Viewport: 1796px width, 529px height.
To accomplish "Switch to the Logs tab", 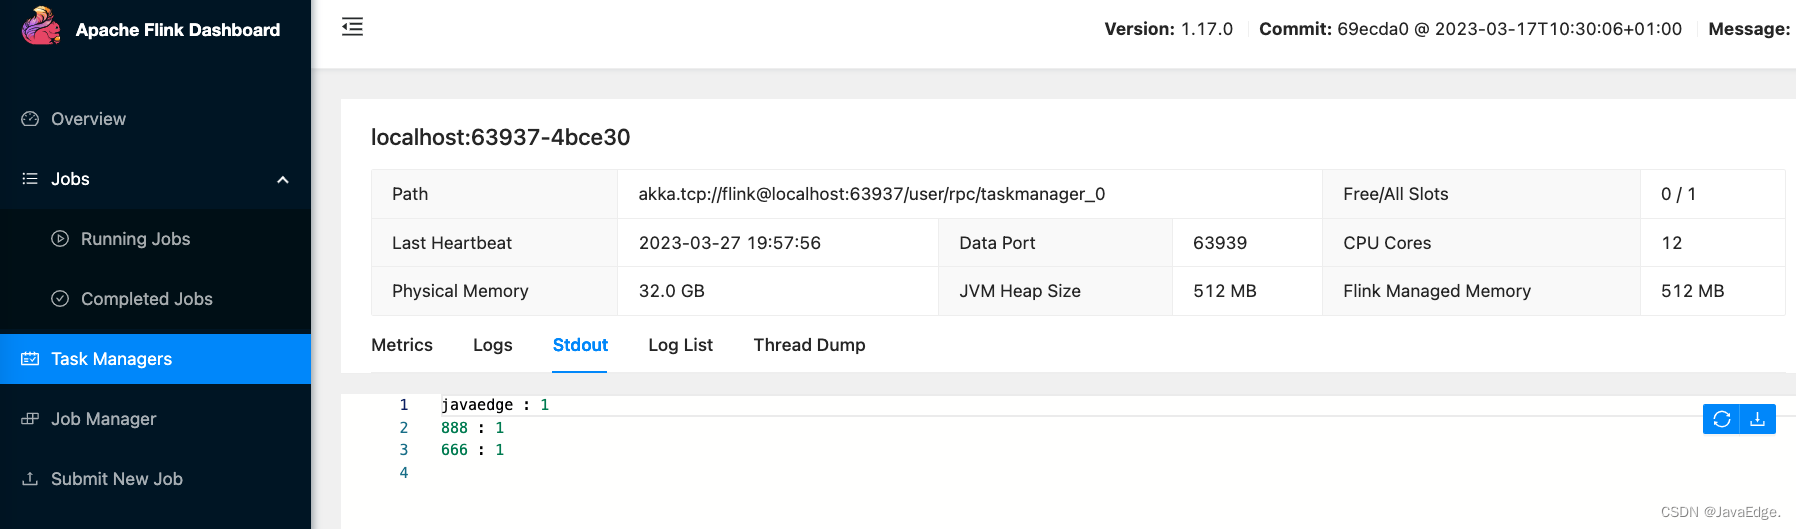I will [x=492, y=345].
